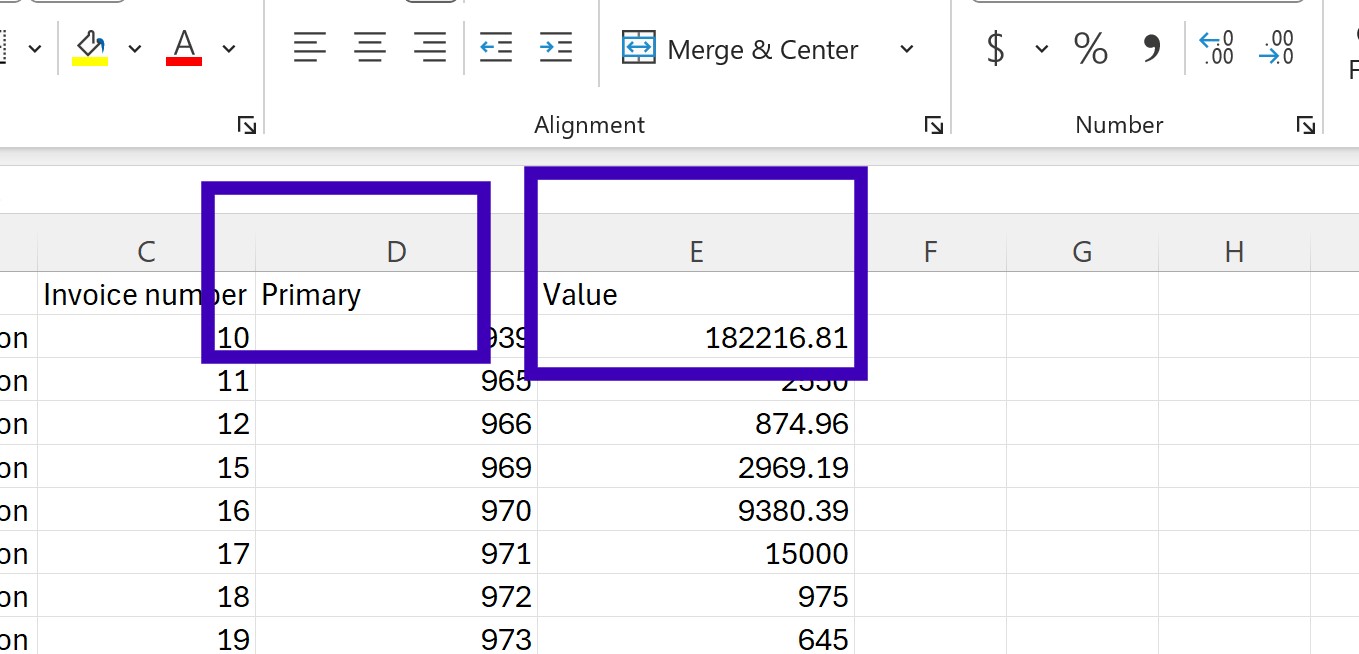Apply Accounting dollar number format
This screenshot has height=654, width=1359.
click(995, 48)
